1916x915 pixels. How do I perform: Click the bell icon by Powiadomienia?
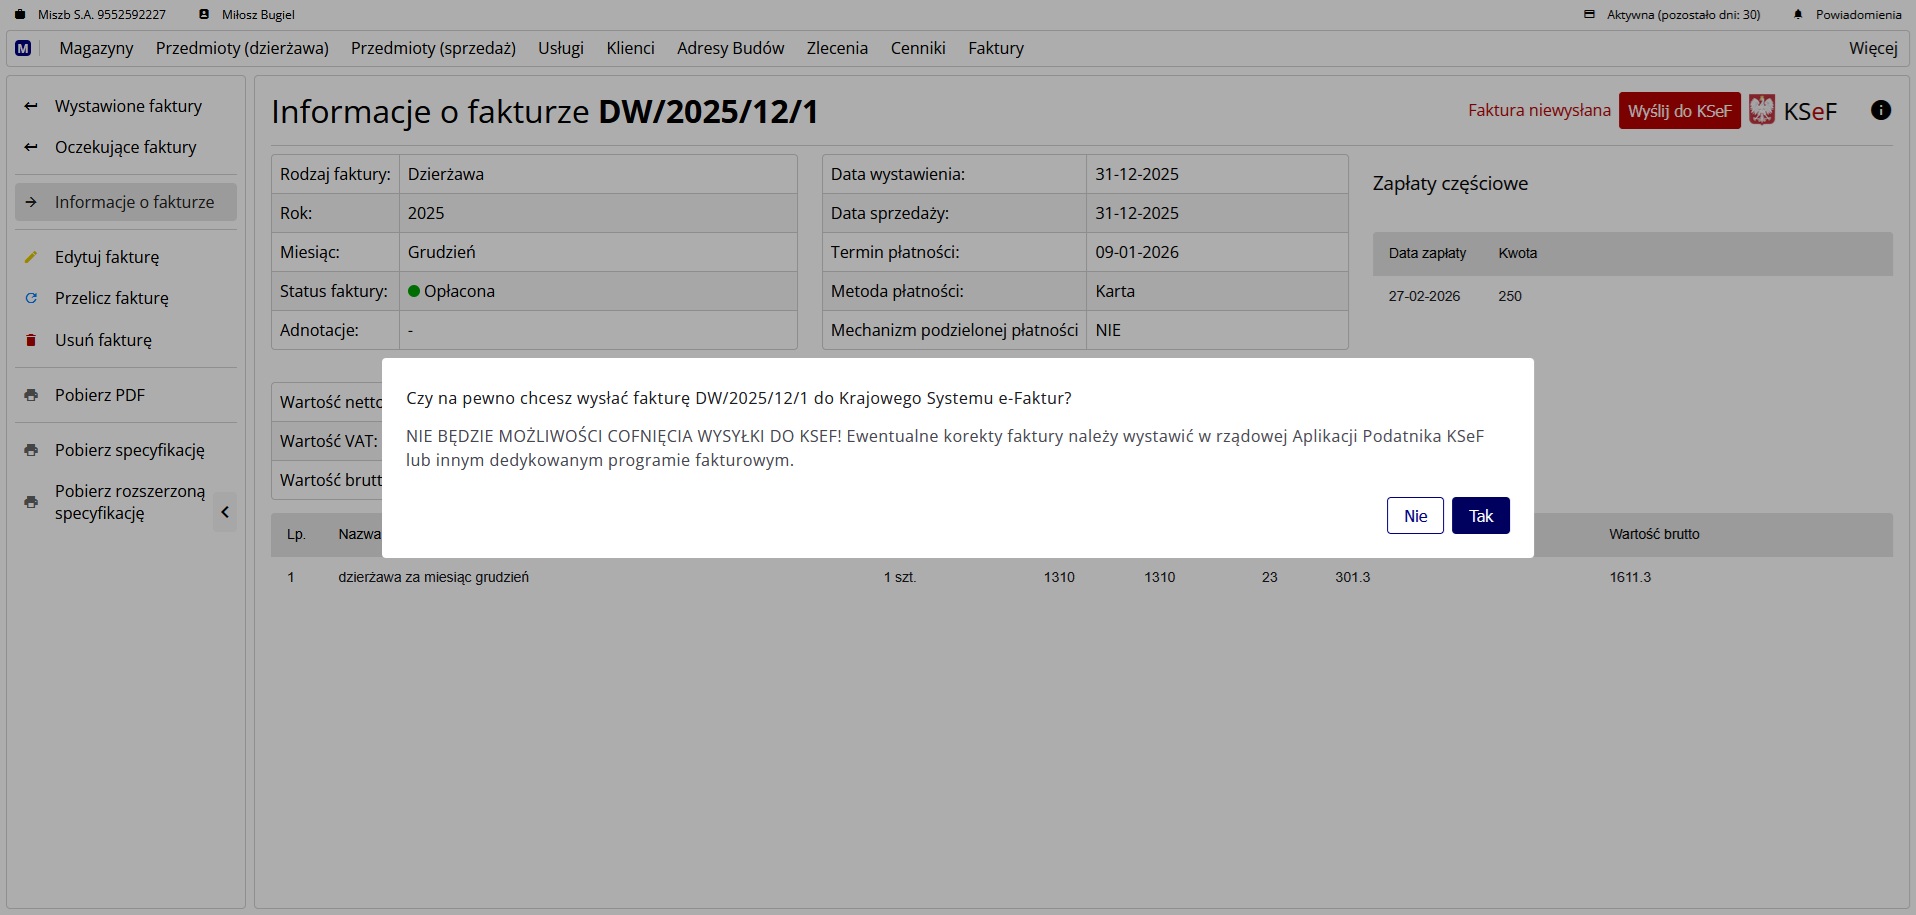pos(1798,15)
